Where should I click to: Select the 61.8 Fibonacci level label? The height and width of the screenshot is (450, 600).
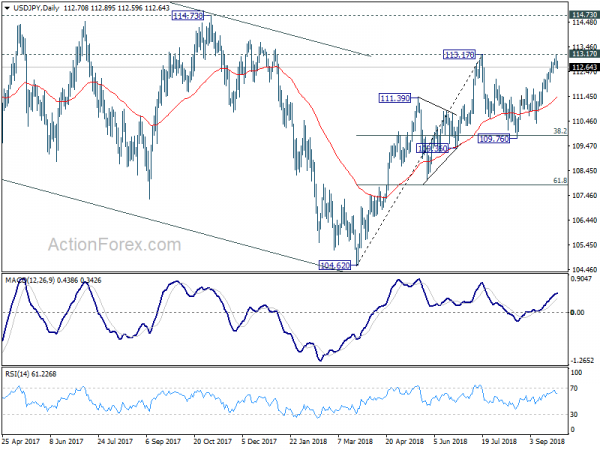pos(560,181)
